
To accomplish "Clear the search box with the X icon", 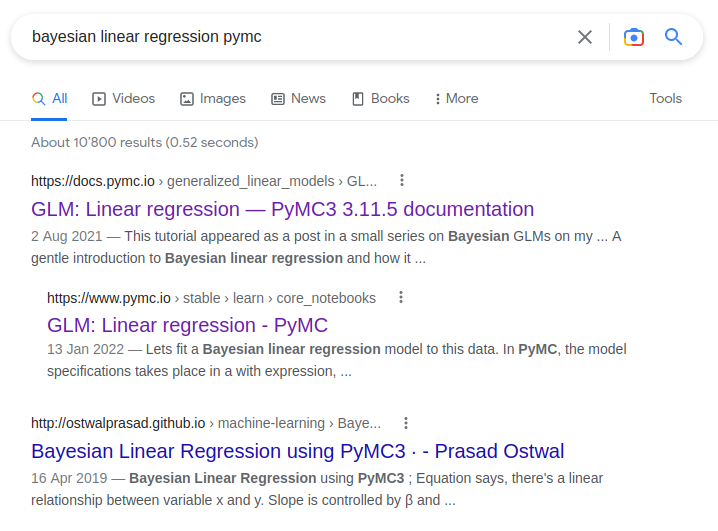I will pyautogui.click(x=585, y=37).
